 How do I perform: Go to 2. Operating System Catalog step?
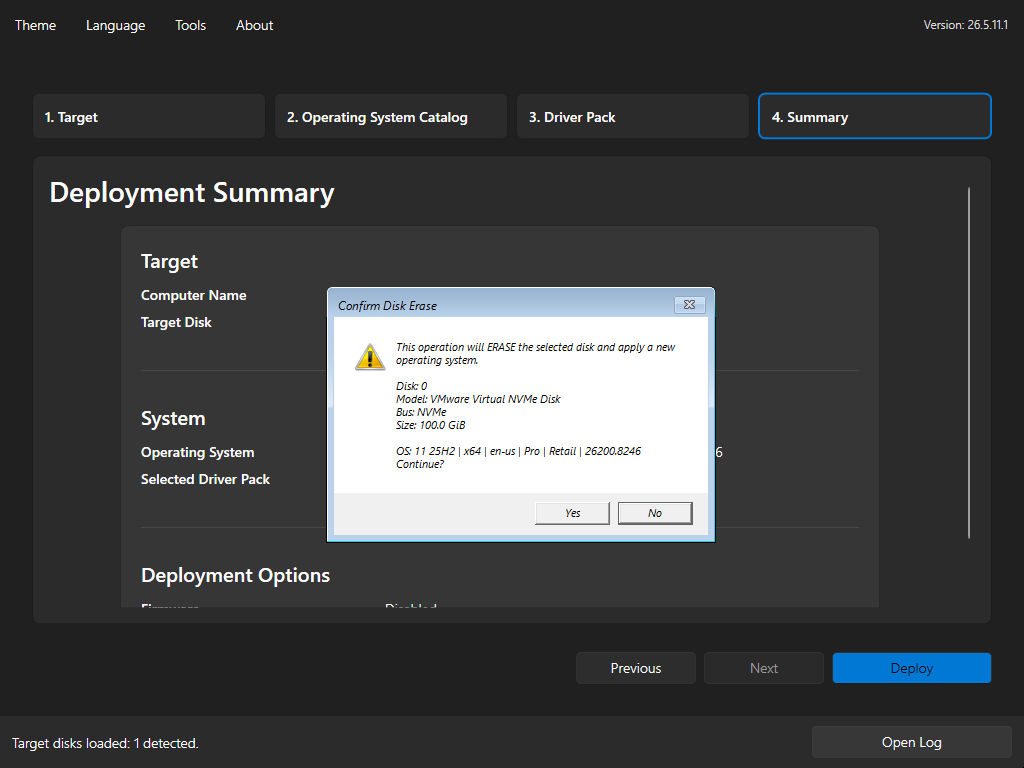(391, 116)
